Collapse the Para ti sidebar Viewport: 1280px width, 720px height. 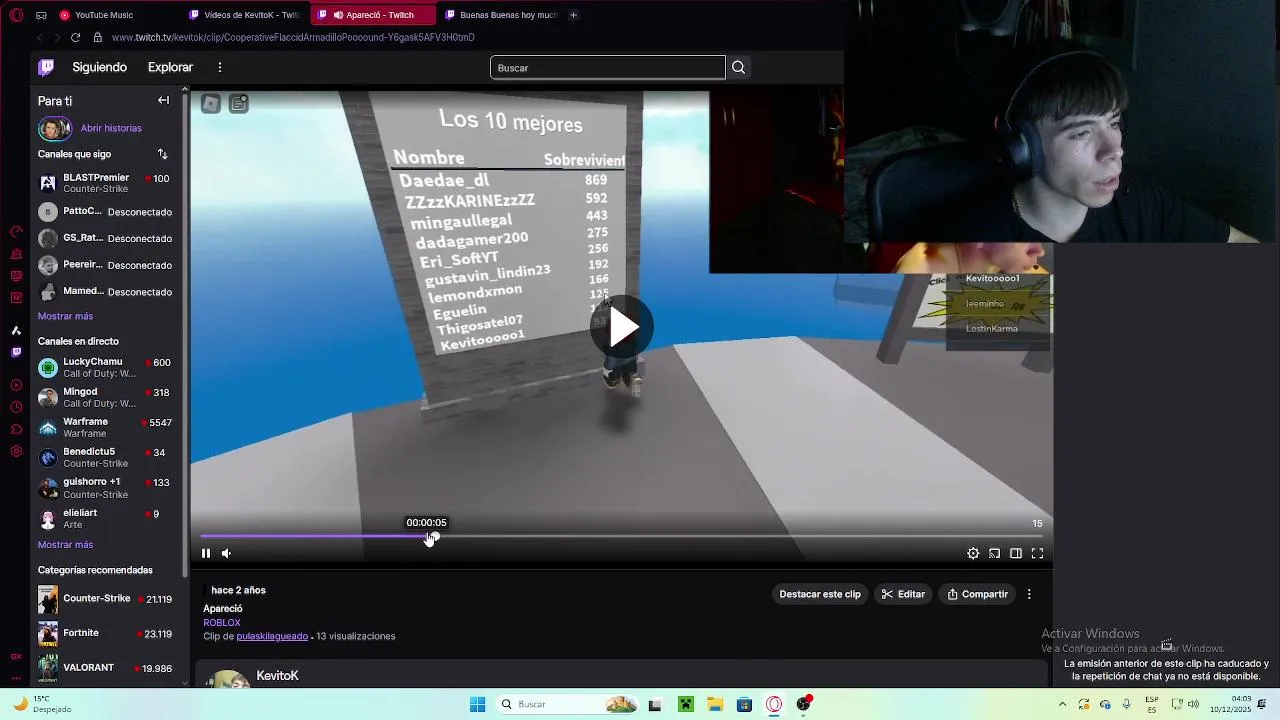(163, 100)
